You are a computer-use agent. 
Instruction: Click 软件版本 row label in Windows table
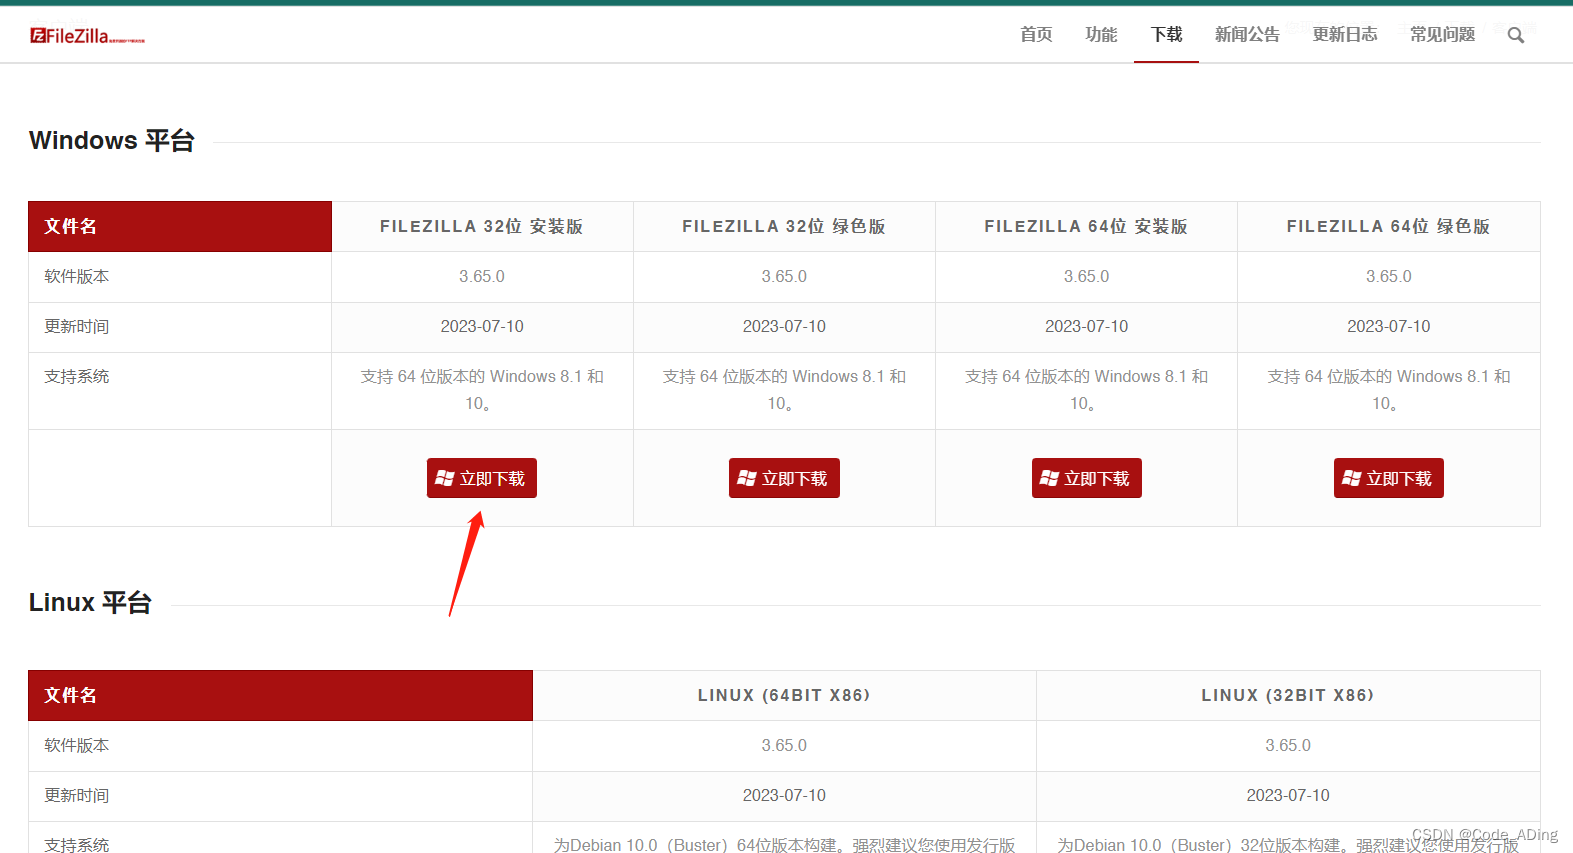coord(77,277)
